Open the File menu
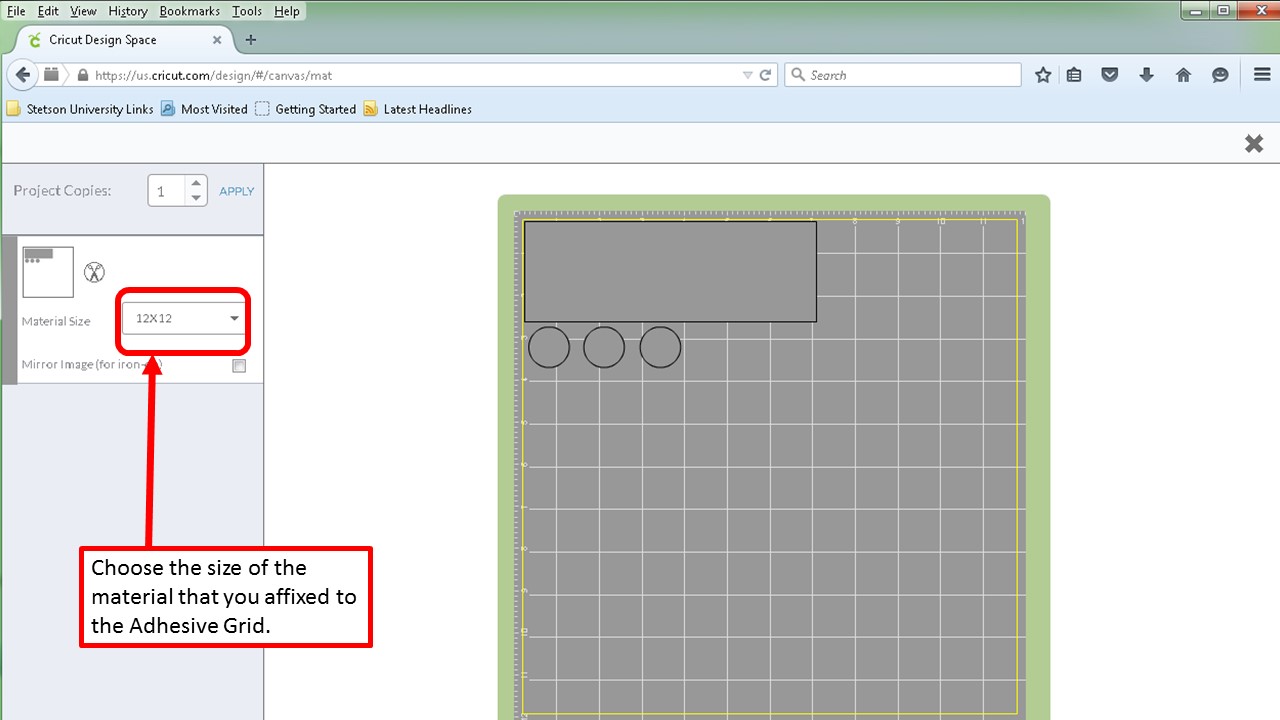This screenshot has height=720, width=1280. [x=16, y=11]
